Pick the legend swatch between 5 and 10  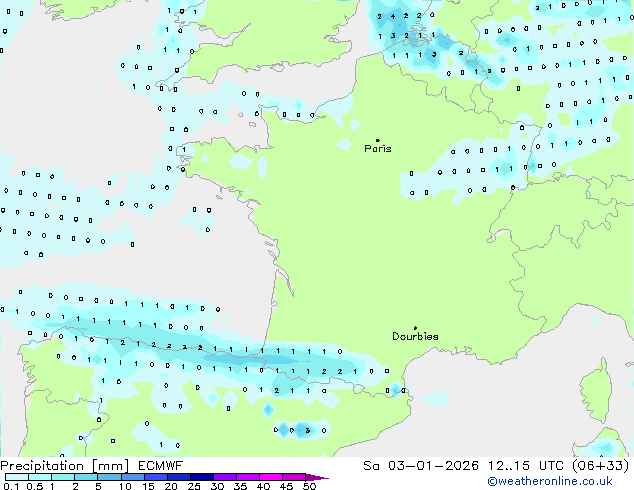[109, 477]
